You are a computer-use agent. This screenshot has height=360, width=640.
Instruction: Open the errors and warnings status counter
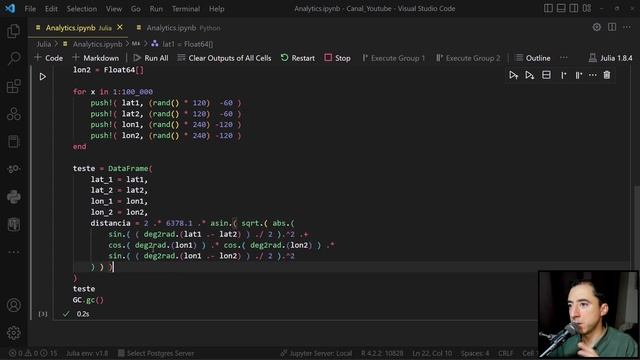(33, 353)
